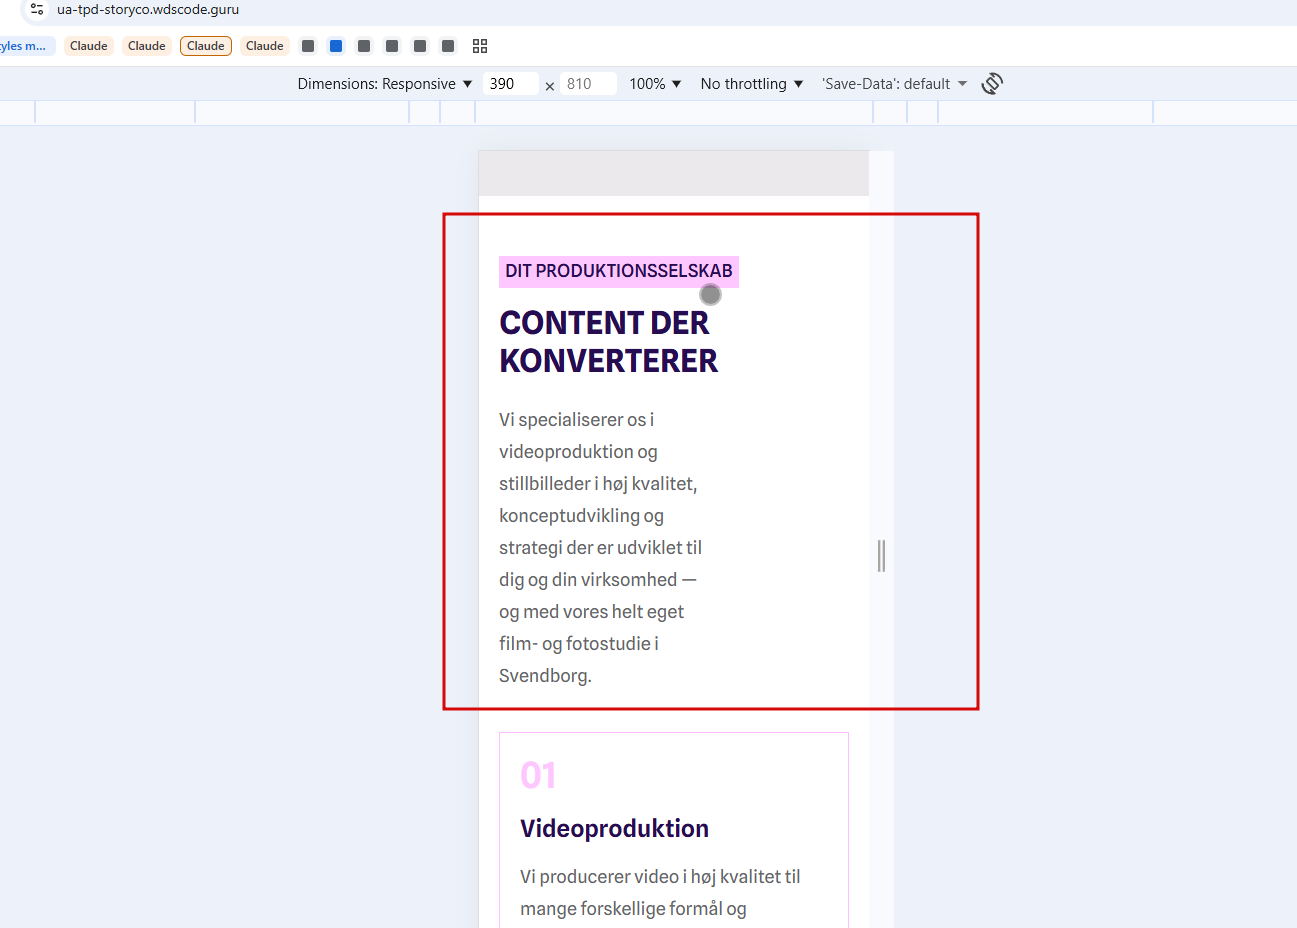Select the DIT PRODUKTIONSSELSKAB pink label
The width and height of the screenshot is (1297, 928).
tap(619, 272)
